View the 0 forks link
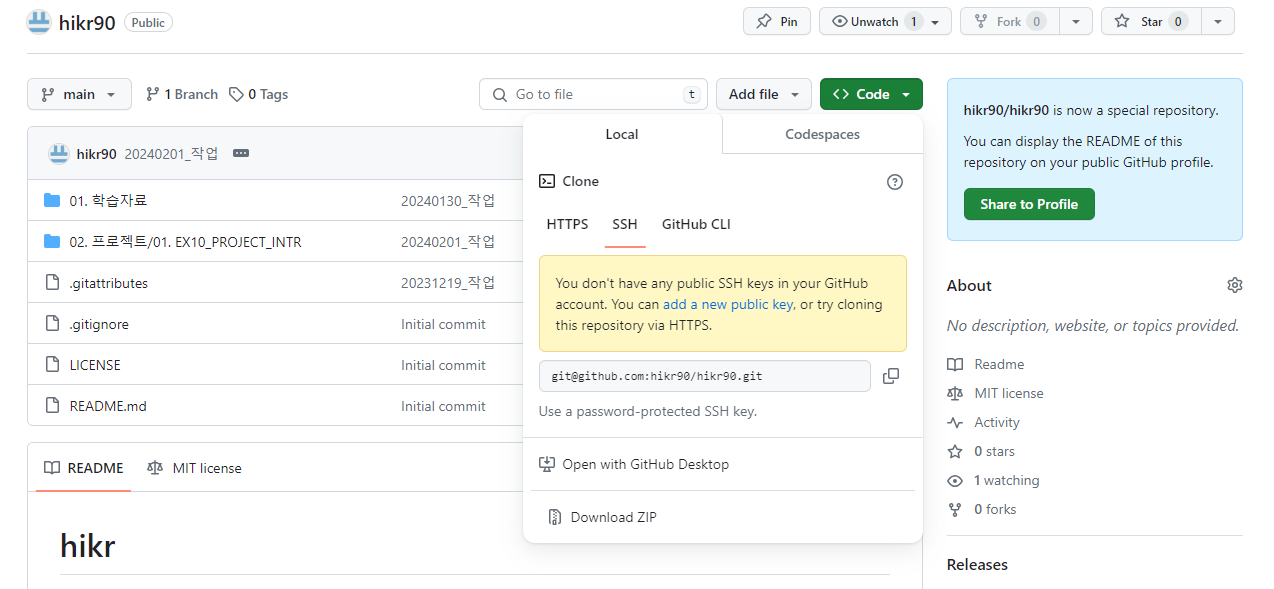1274x589 pixels. click(x=995, y=509)
